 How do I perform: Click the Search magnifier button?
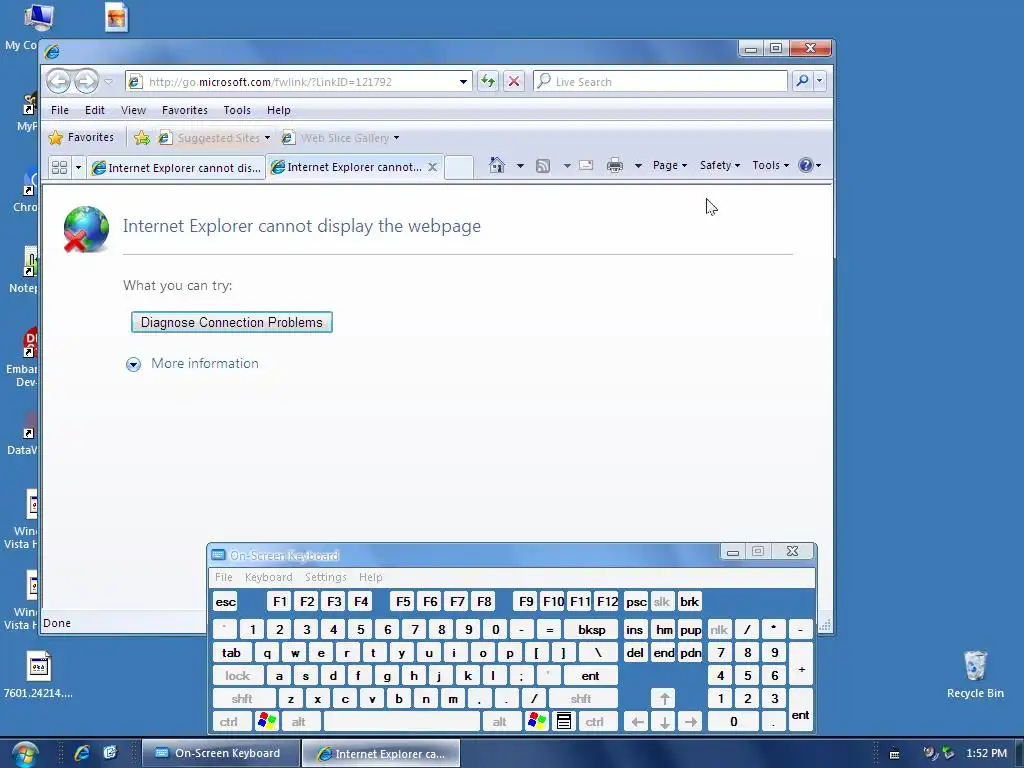(x=802, y=81)
